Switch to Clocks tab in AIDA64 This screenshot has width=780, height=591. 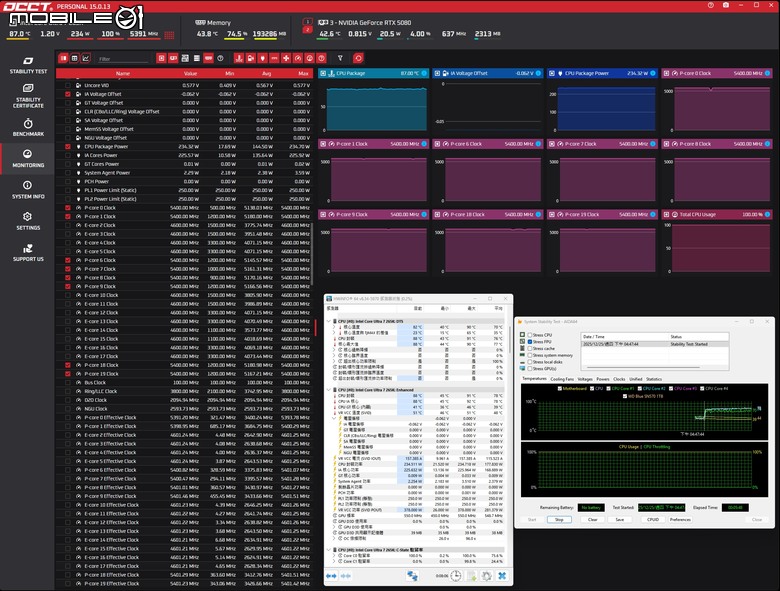point(619,379)
